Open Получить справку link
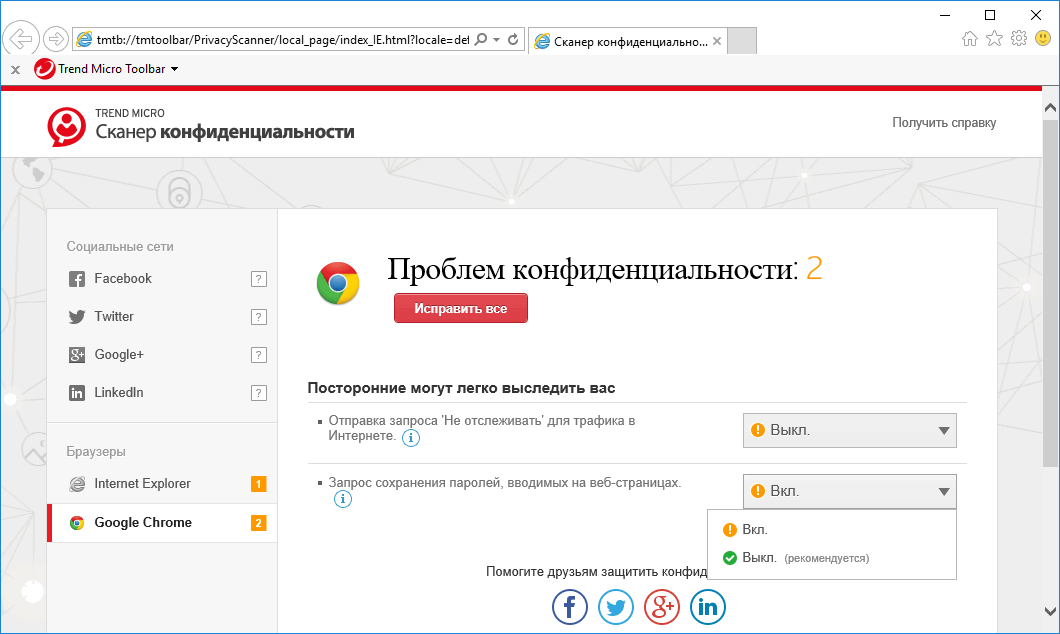 [942, 122]
